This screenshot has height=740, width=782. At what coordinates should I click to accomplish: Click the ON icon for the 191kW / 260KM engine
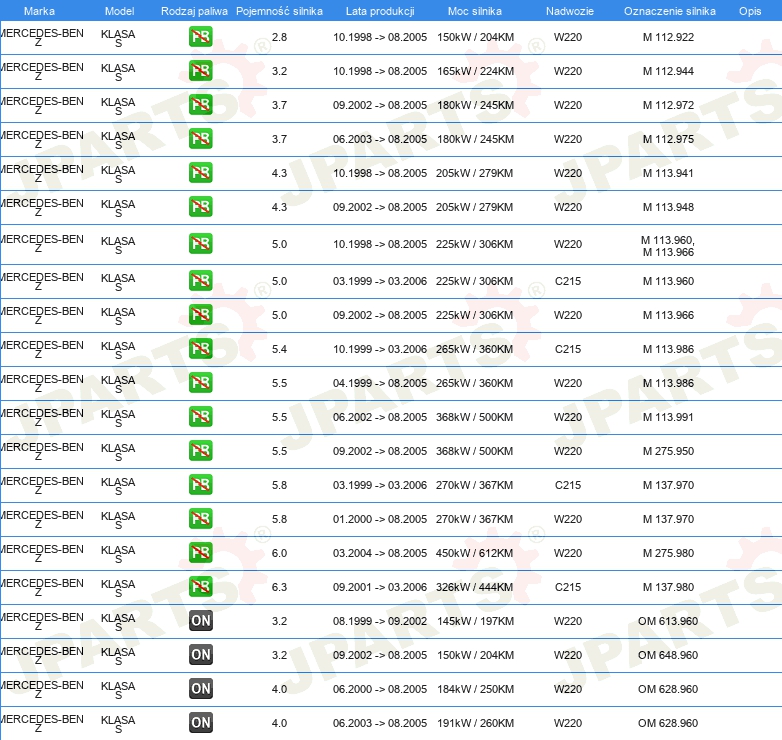201,723
